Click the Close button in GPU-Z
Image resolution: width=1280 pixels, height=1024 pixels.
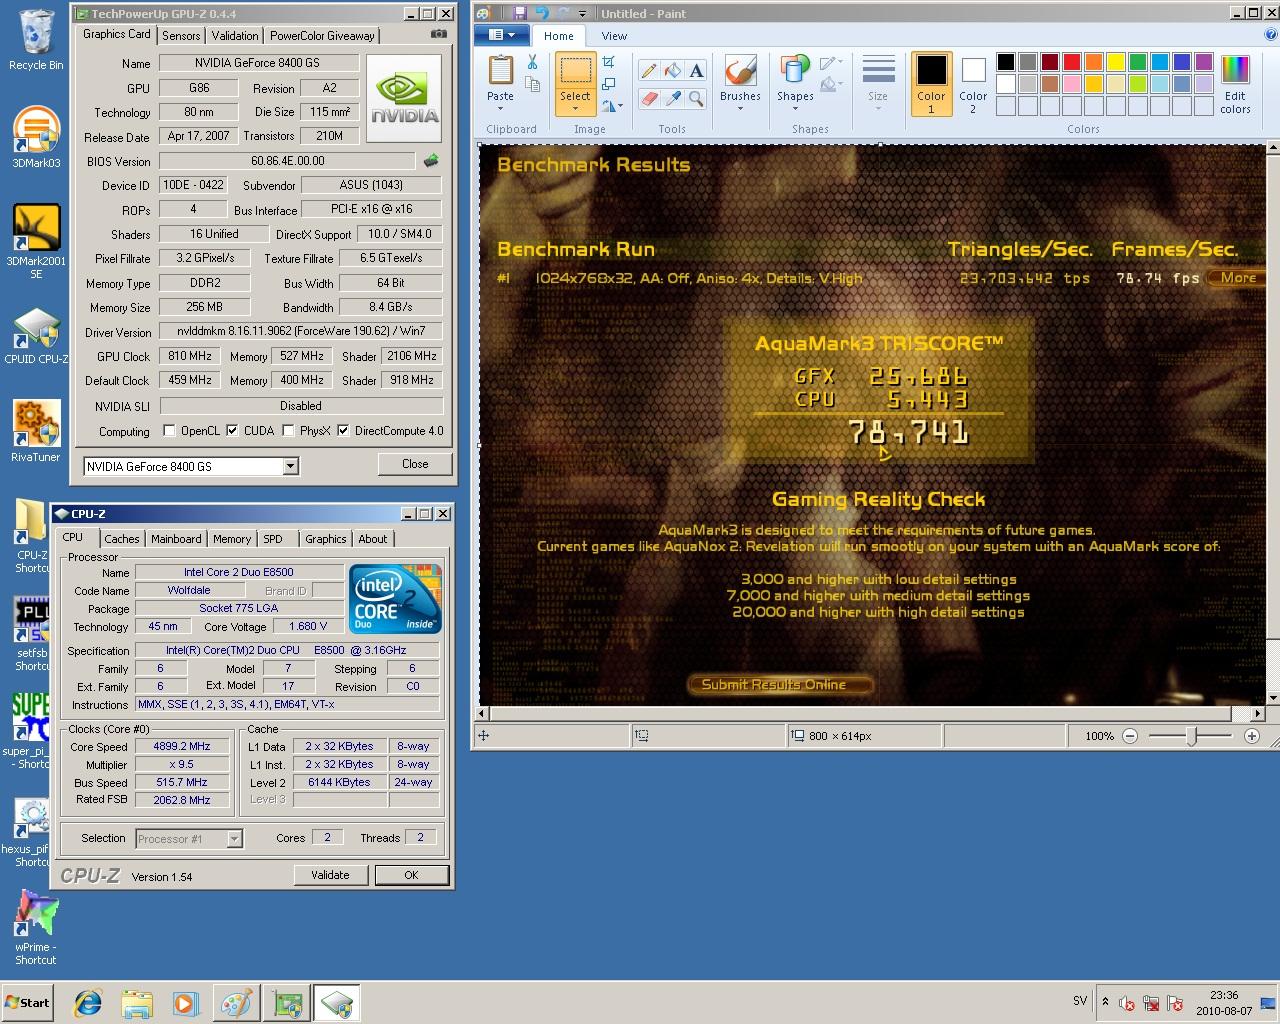(x=415, y=464)
